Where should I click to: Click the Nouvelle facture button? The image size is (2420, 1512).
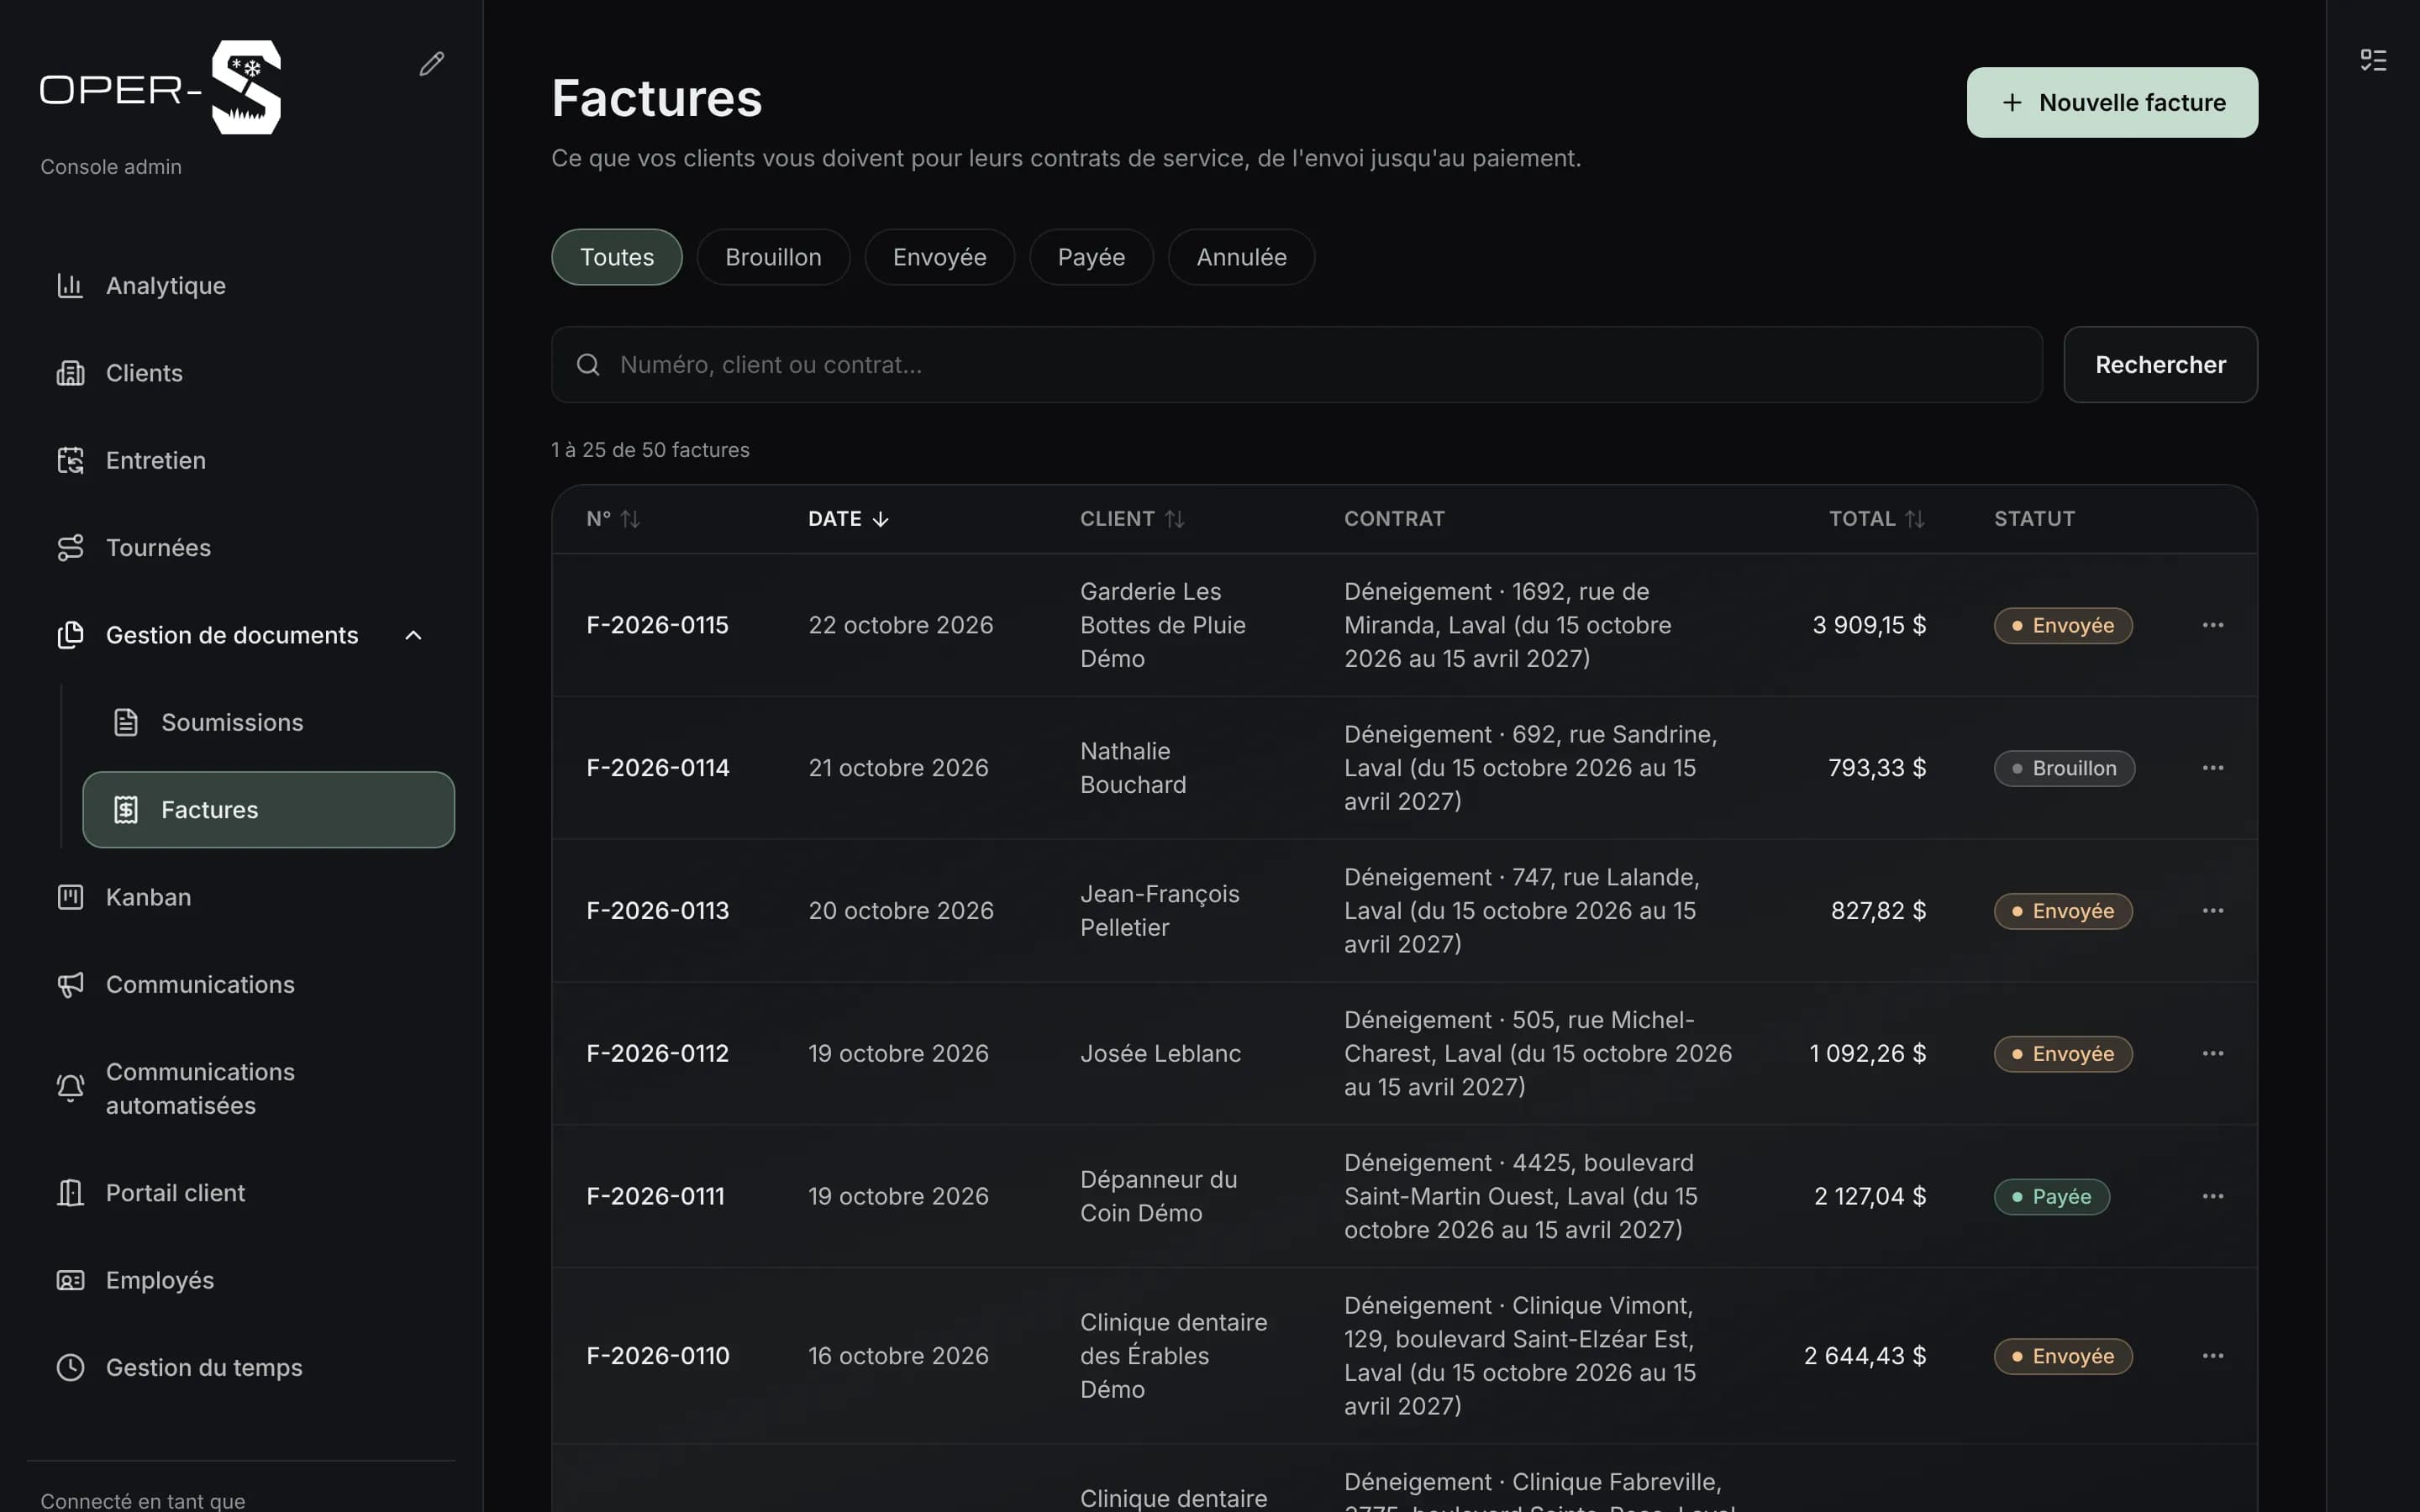coord(2112,103)
